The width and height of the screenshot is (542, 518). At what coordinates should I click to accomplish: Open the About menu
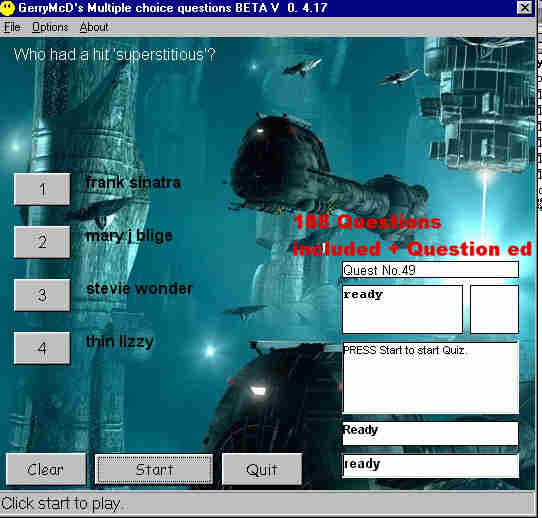[94, 27]
